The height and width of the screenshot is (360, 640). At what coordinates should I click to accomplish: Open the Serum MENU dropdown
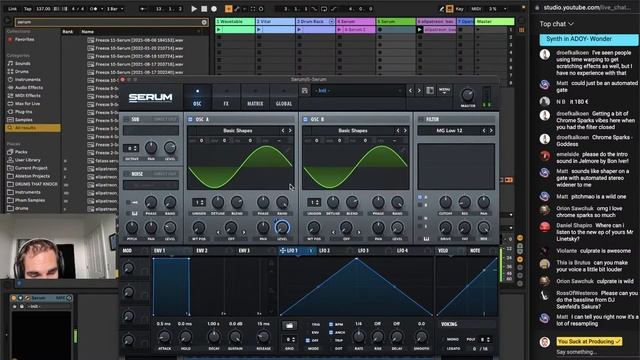click(444, 91)
